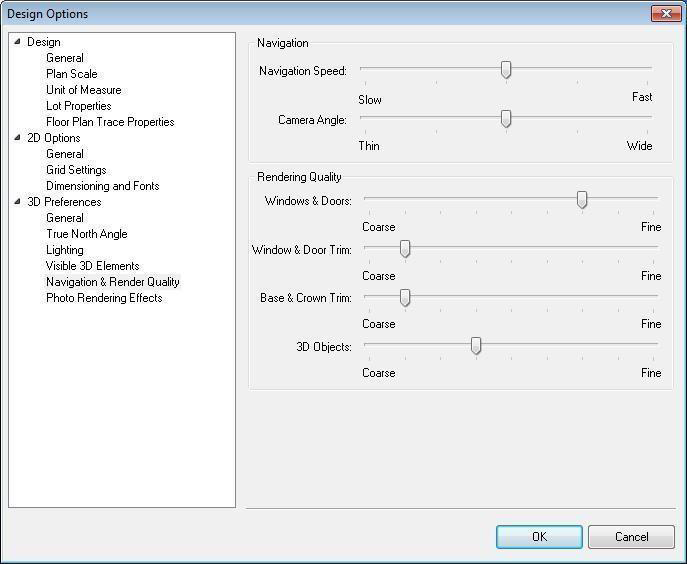
Task: Click the Design tree heading
Action: [x=44, y=42]
